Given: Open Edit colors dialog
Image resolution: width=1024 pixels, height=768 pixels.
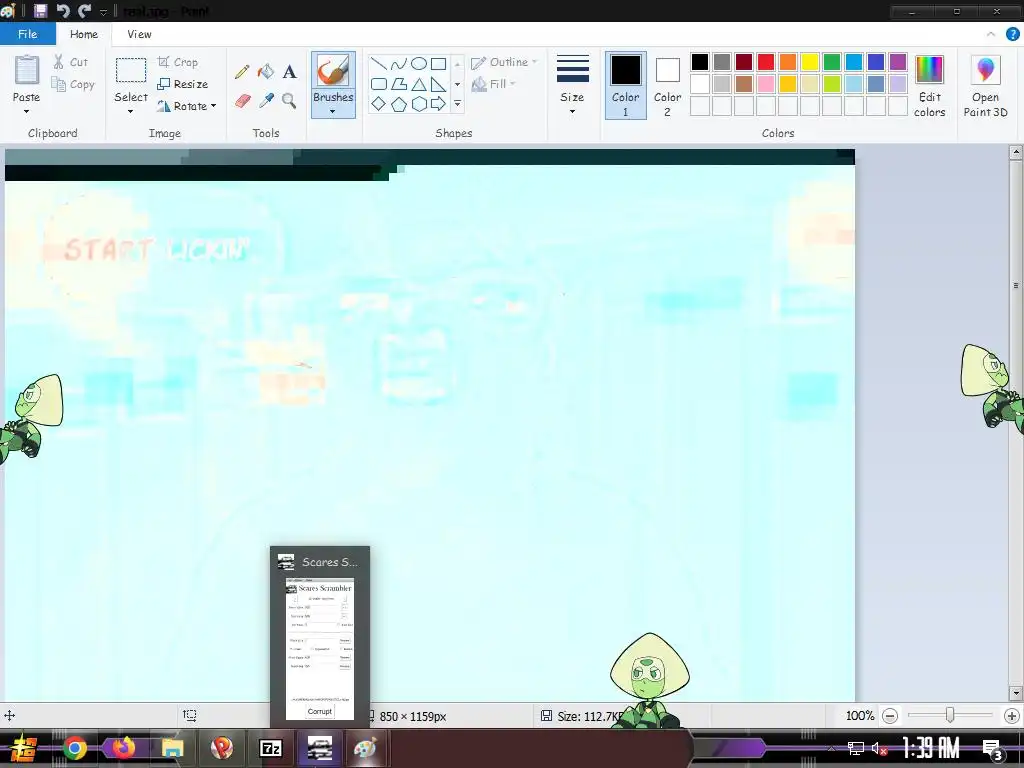Looking at the screenshot, I should click(929, 86).
